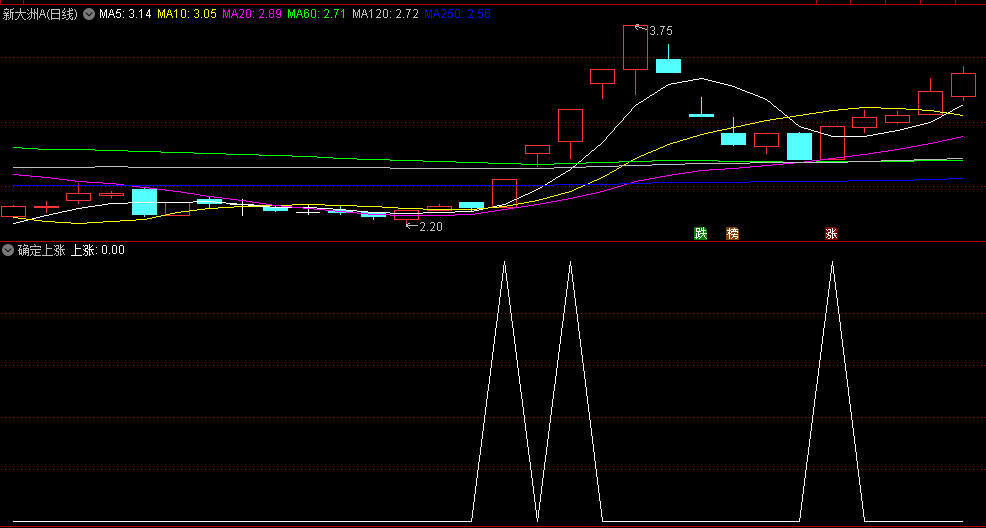Click the 上涨: 0.00 indicator value
Viewport: 986px width, 528px height.
point(97,250)
